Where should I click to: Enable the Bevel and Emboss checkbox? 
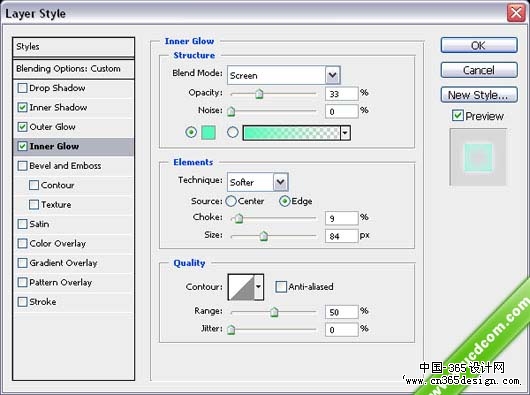pos(22,166)
